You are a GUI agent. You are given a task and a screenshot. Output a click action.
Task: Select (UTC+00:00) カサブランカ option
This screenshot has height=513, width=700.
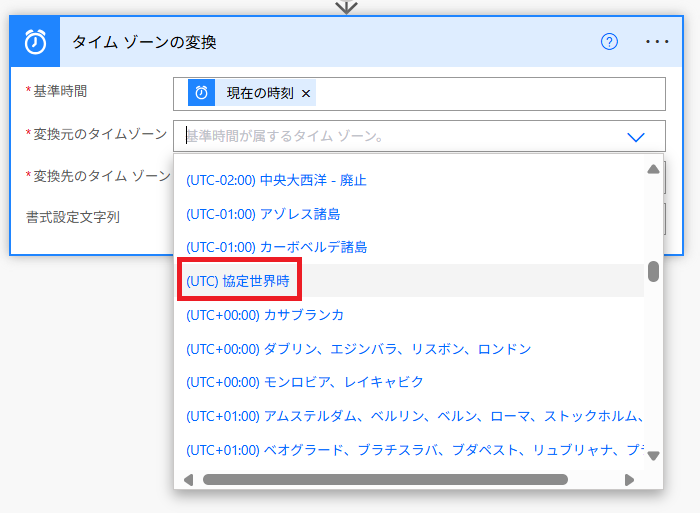tap(265, 315)
